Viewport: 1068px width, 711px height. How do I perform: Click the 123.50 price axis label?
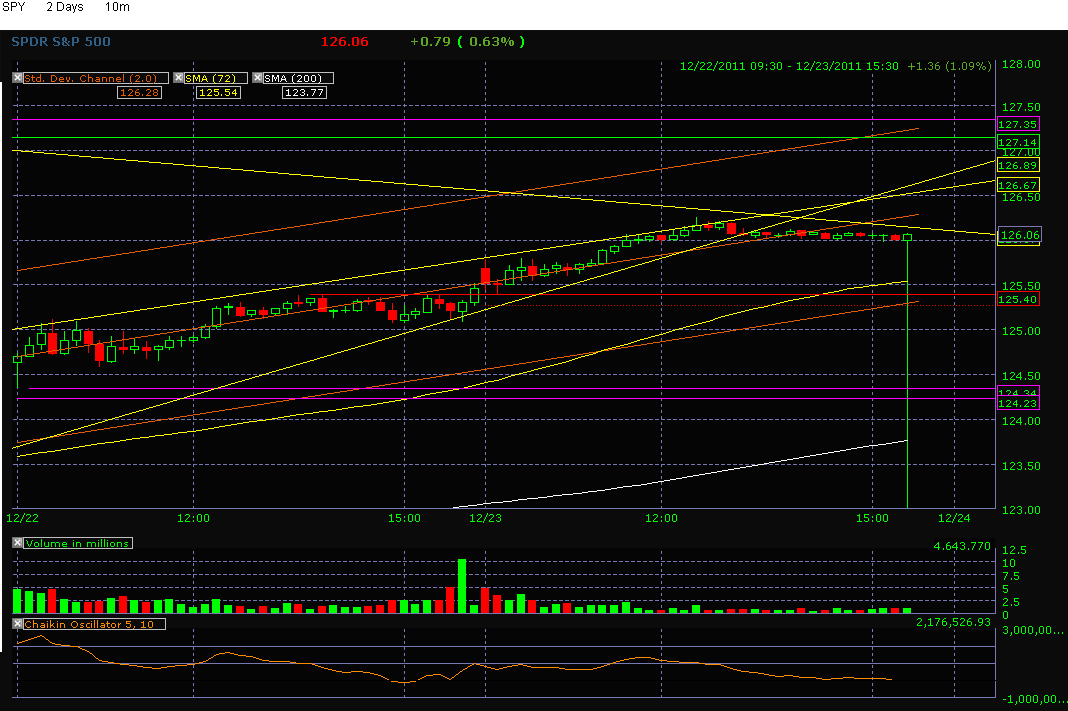(x=1021, y=466)
